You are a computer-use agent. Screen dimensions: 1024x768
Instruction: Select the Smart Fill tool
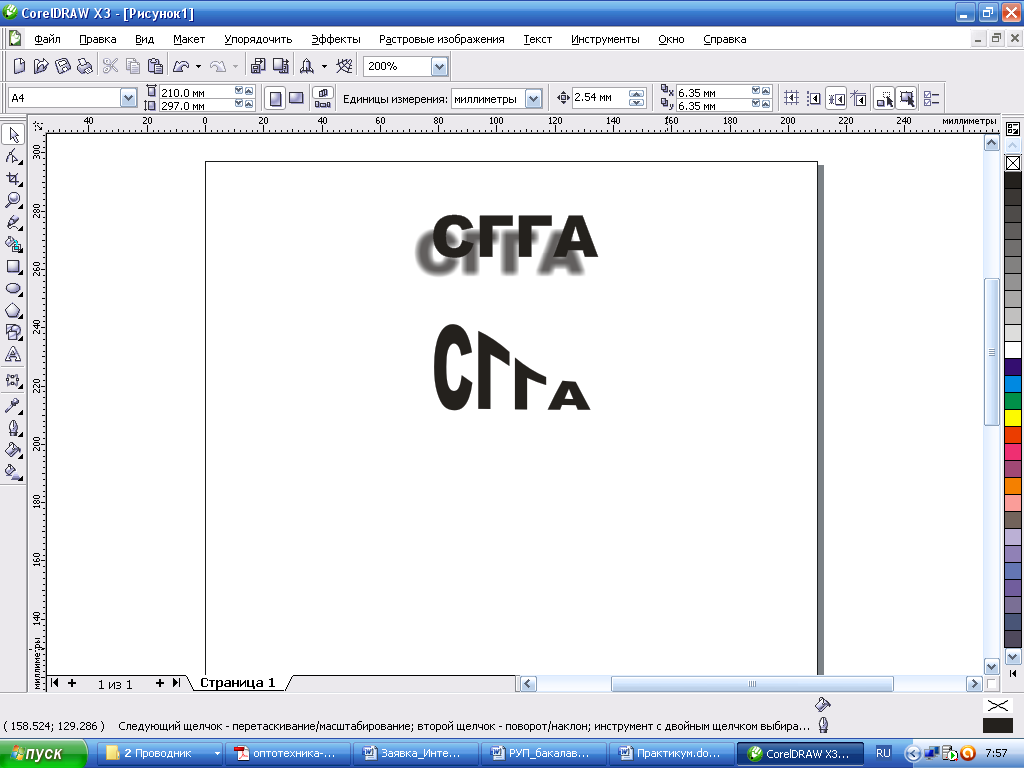13,245
